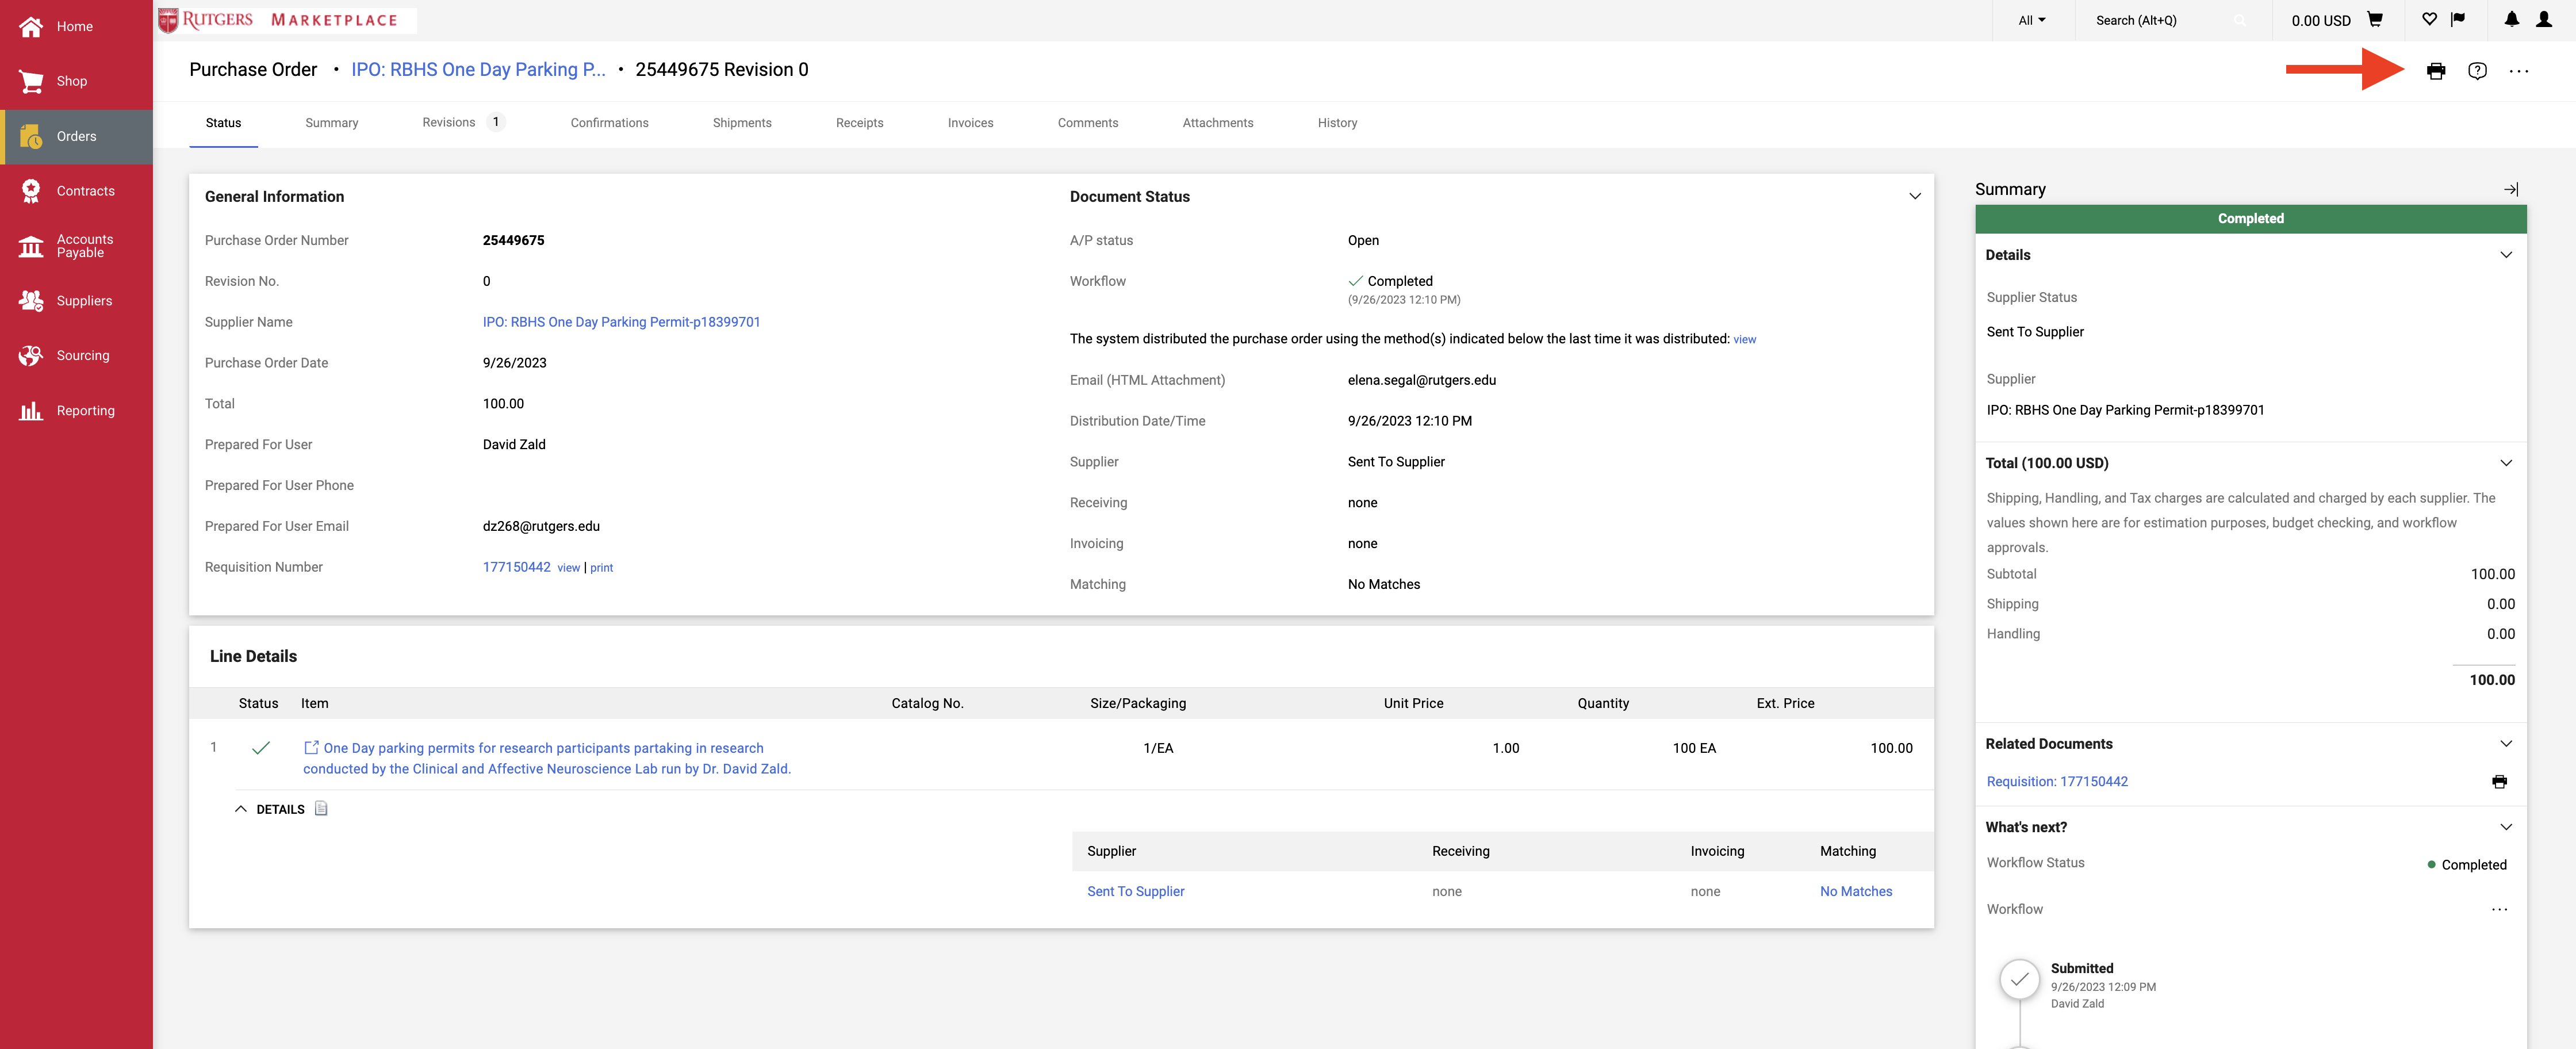Open Accounts Payable in the sidebar
The width and height of the screenshot is (2576, 1049).
(x=76, y=246)
